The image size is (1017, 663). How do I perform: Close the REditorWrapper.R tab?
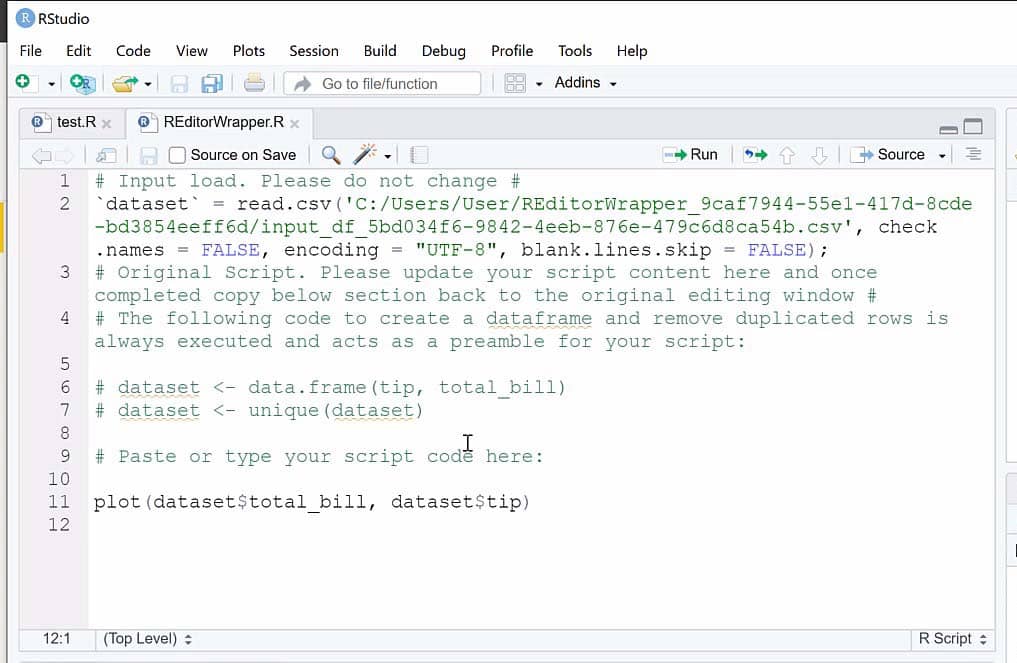coord(294,123)
